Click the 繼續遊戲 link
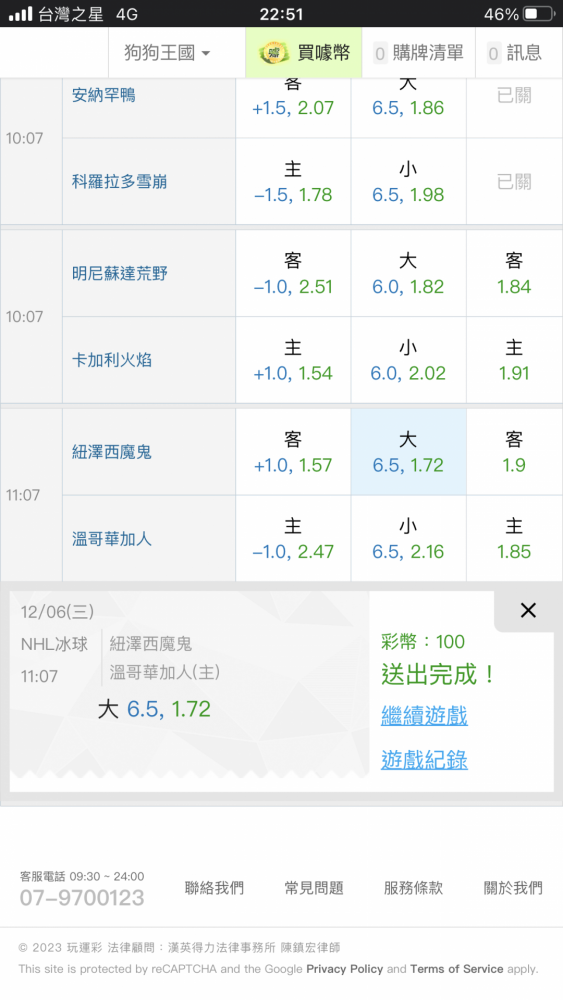This screenshot has width=563, height=1000. pos(424,716)
